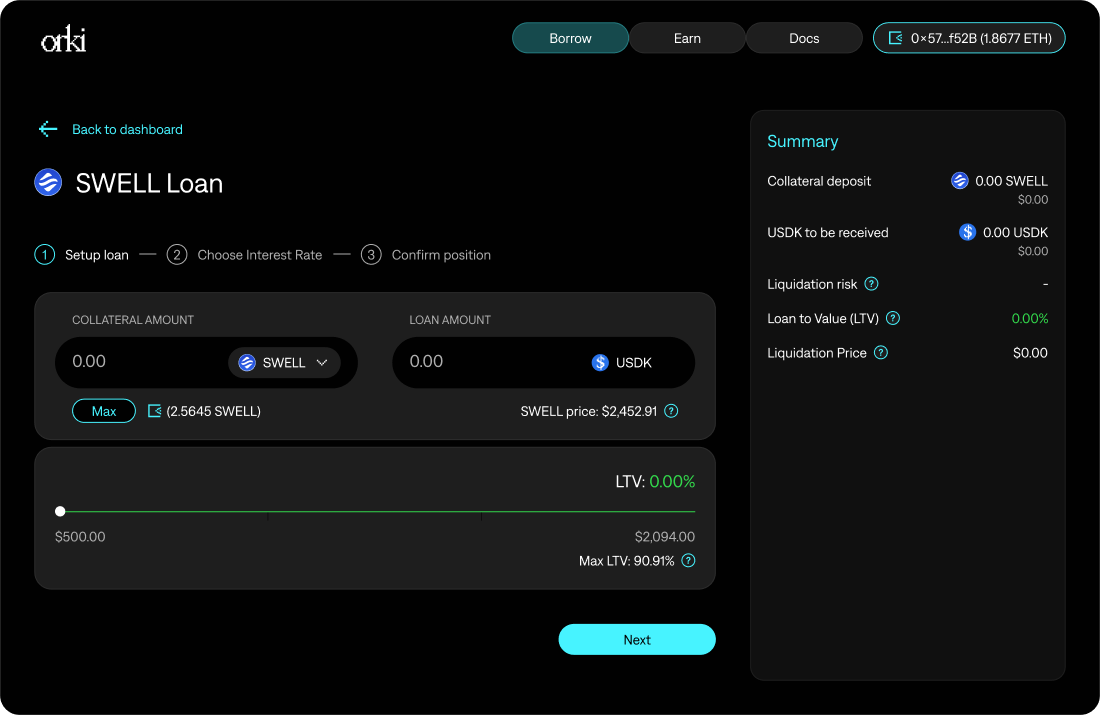Open the wallet address account menu
Screen dimensions: 1100x715
click(x=969, y=38)
